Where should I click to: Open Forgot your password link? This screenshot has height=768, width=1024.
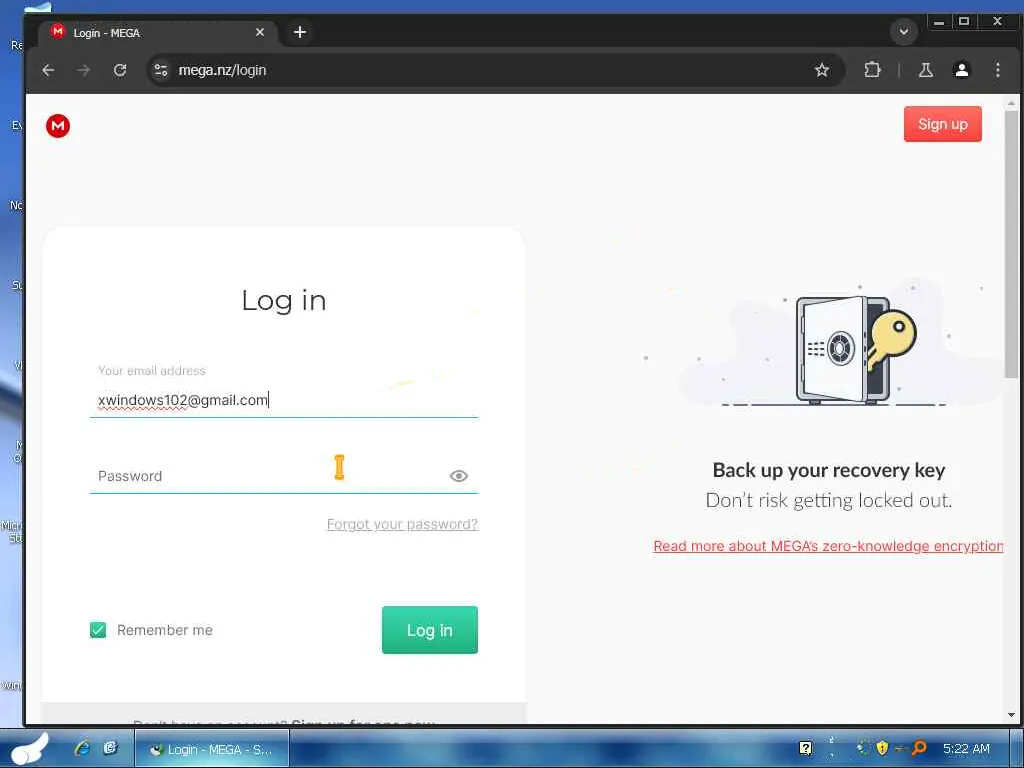tap(402, 524)
